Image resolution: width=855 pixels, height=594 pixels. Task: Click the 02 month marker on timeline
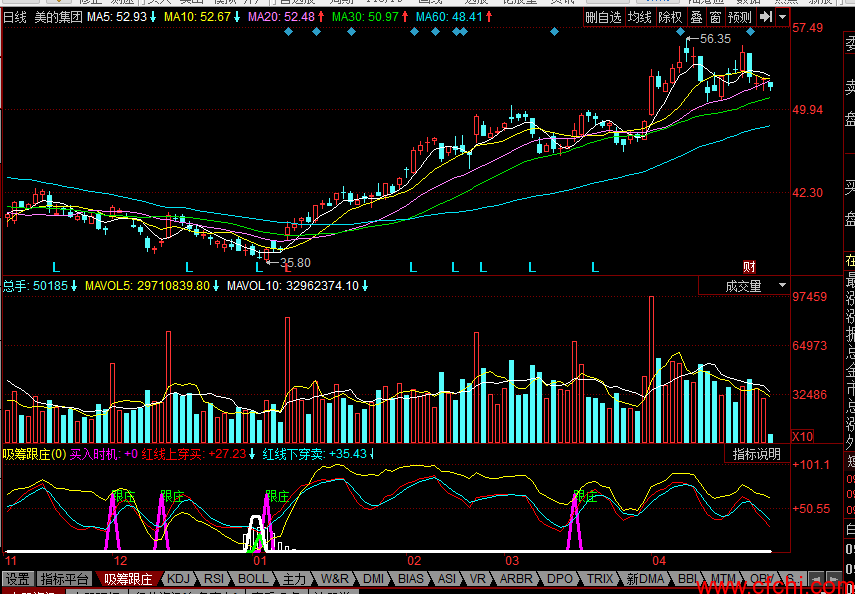point(414,561)
